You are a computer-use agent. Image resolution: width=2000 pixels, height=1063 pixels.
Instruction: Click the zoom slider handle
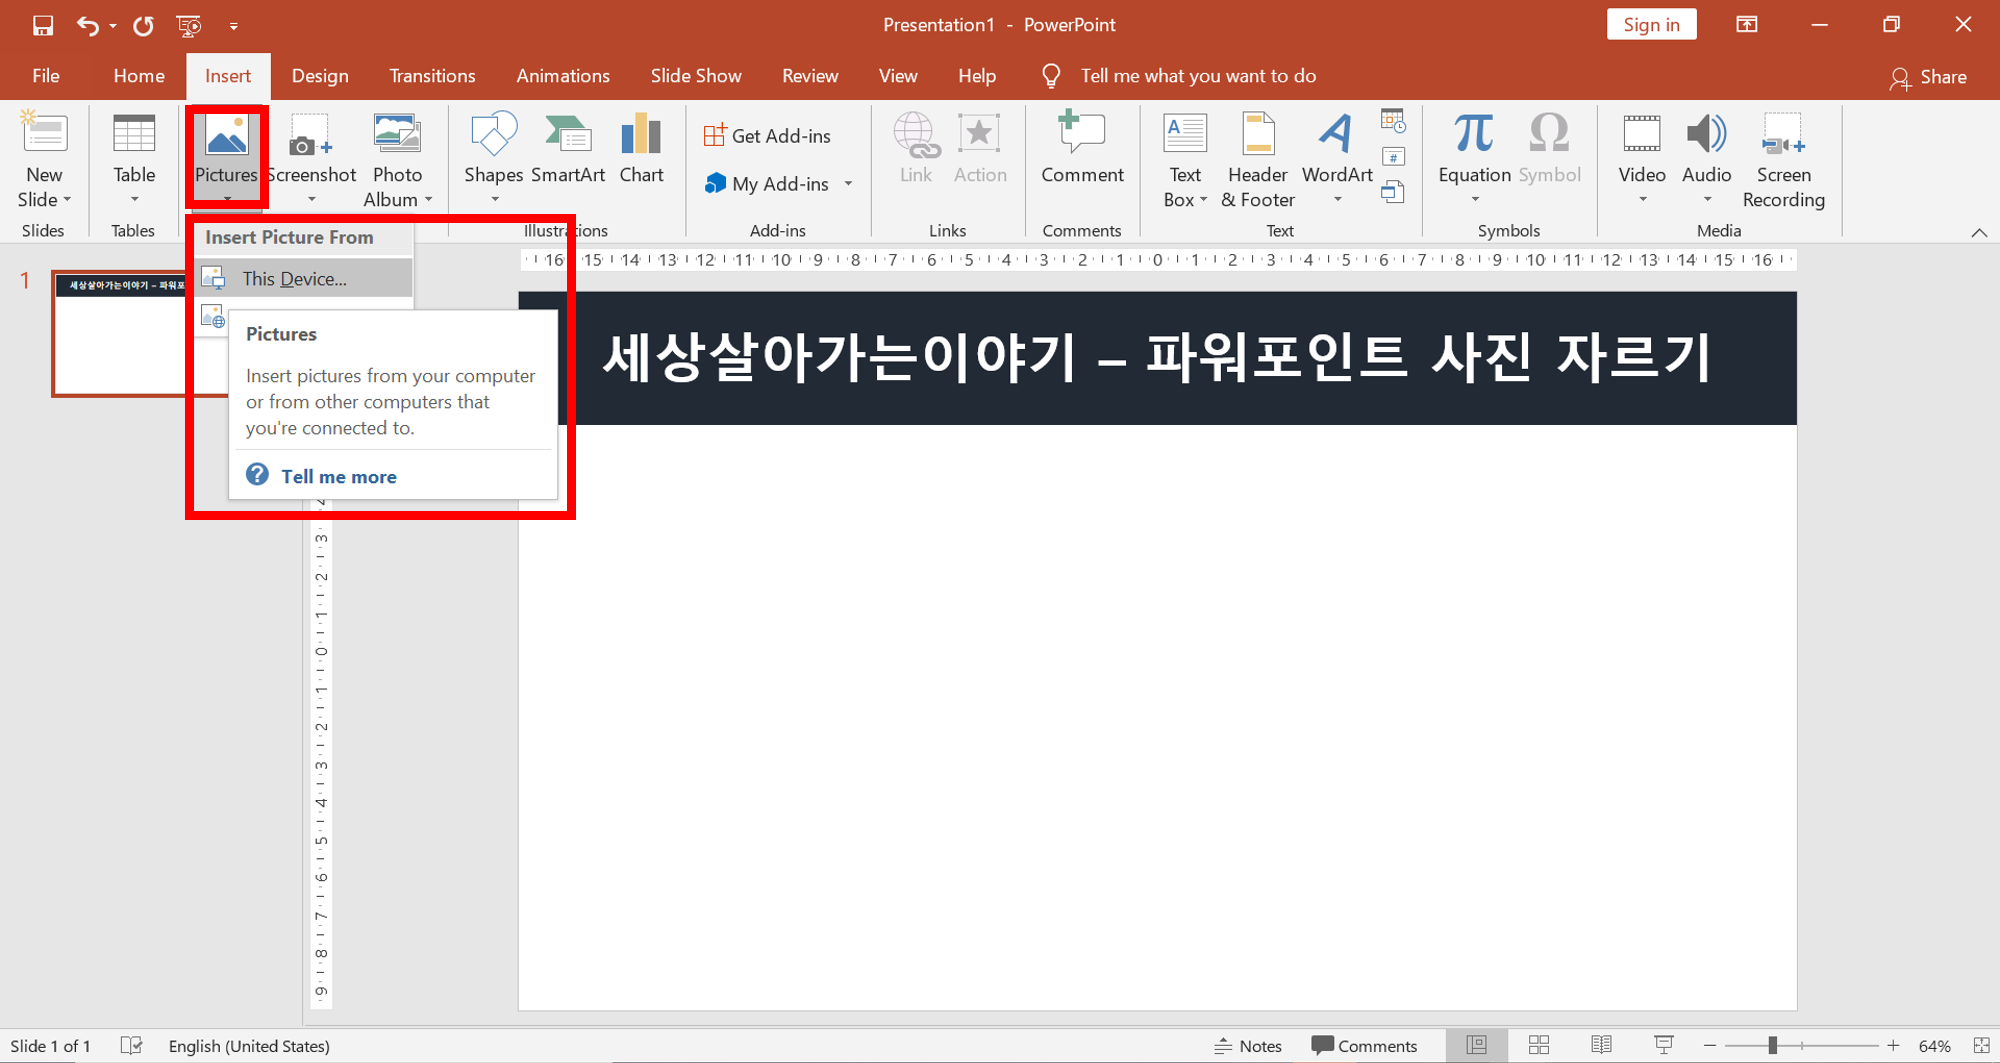coord(1772,1045)
